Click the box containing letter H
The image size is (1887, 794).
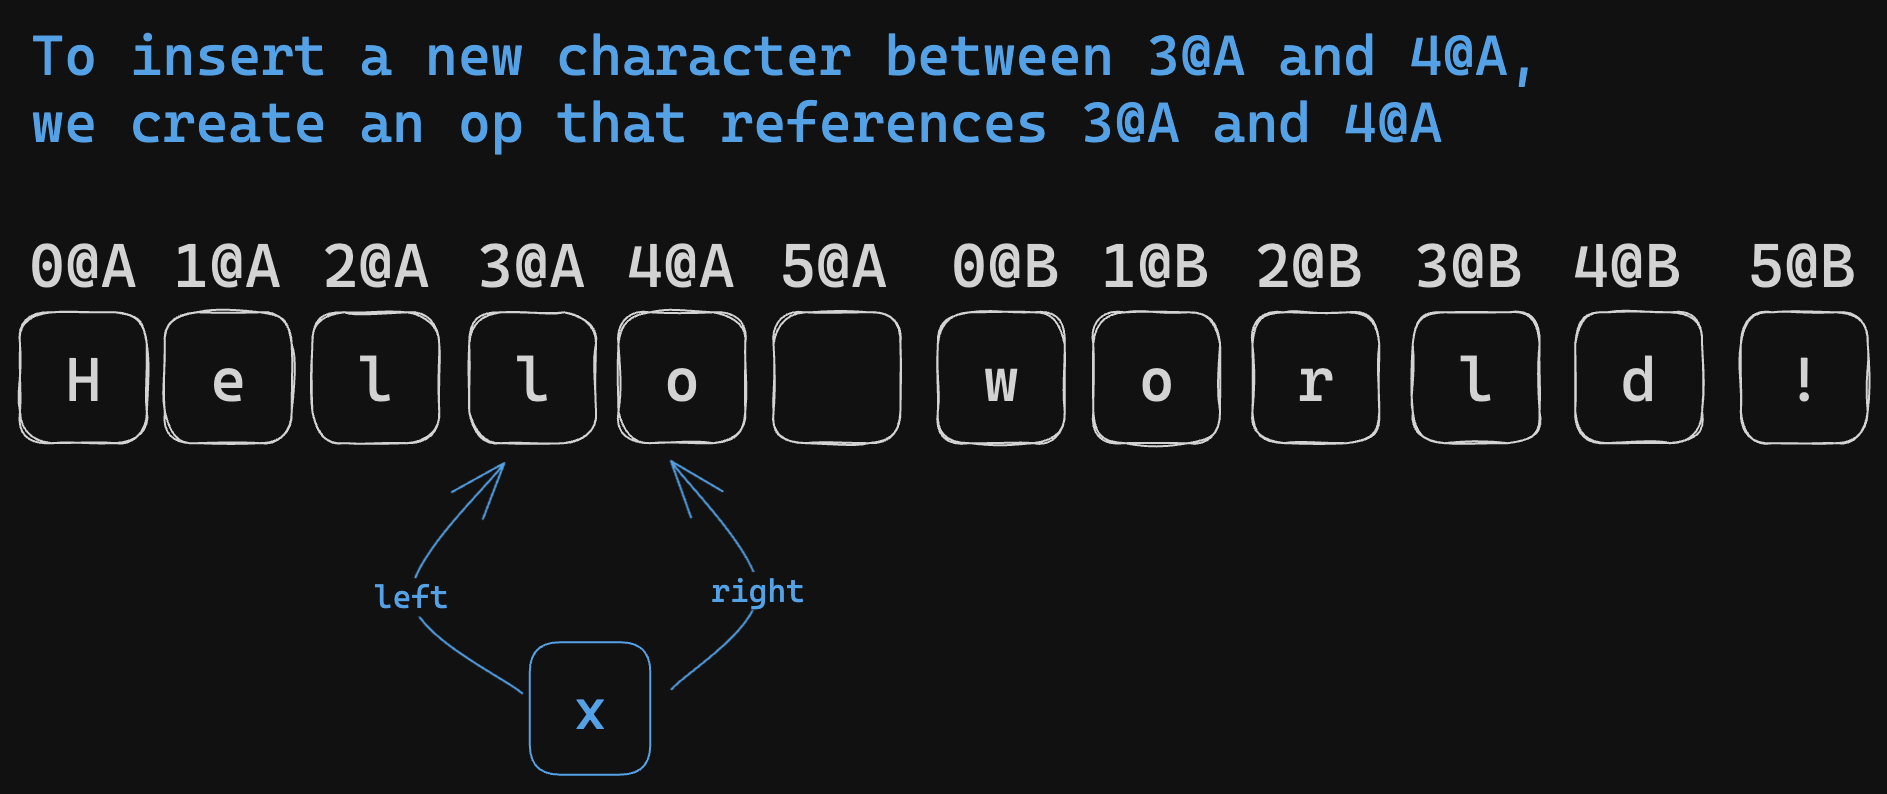coord(83,378)
